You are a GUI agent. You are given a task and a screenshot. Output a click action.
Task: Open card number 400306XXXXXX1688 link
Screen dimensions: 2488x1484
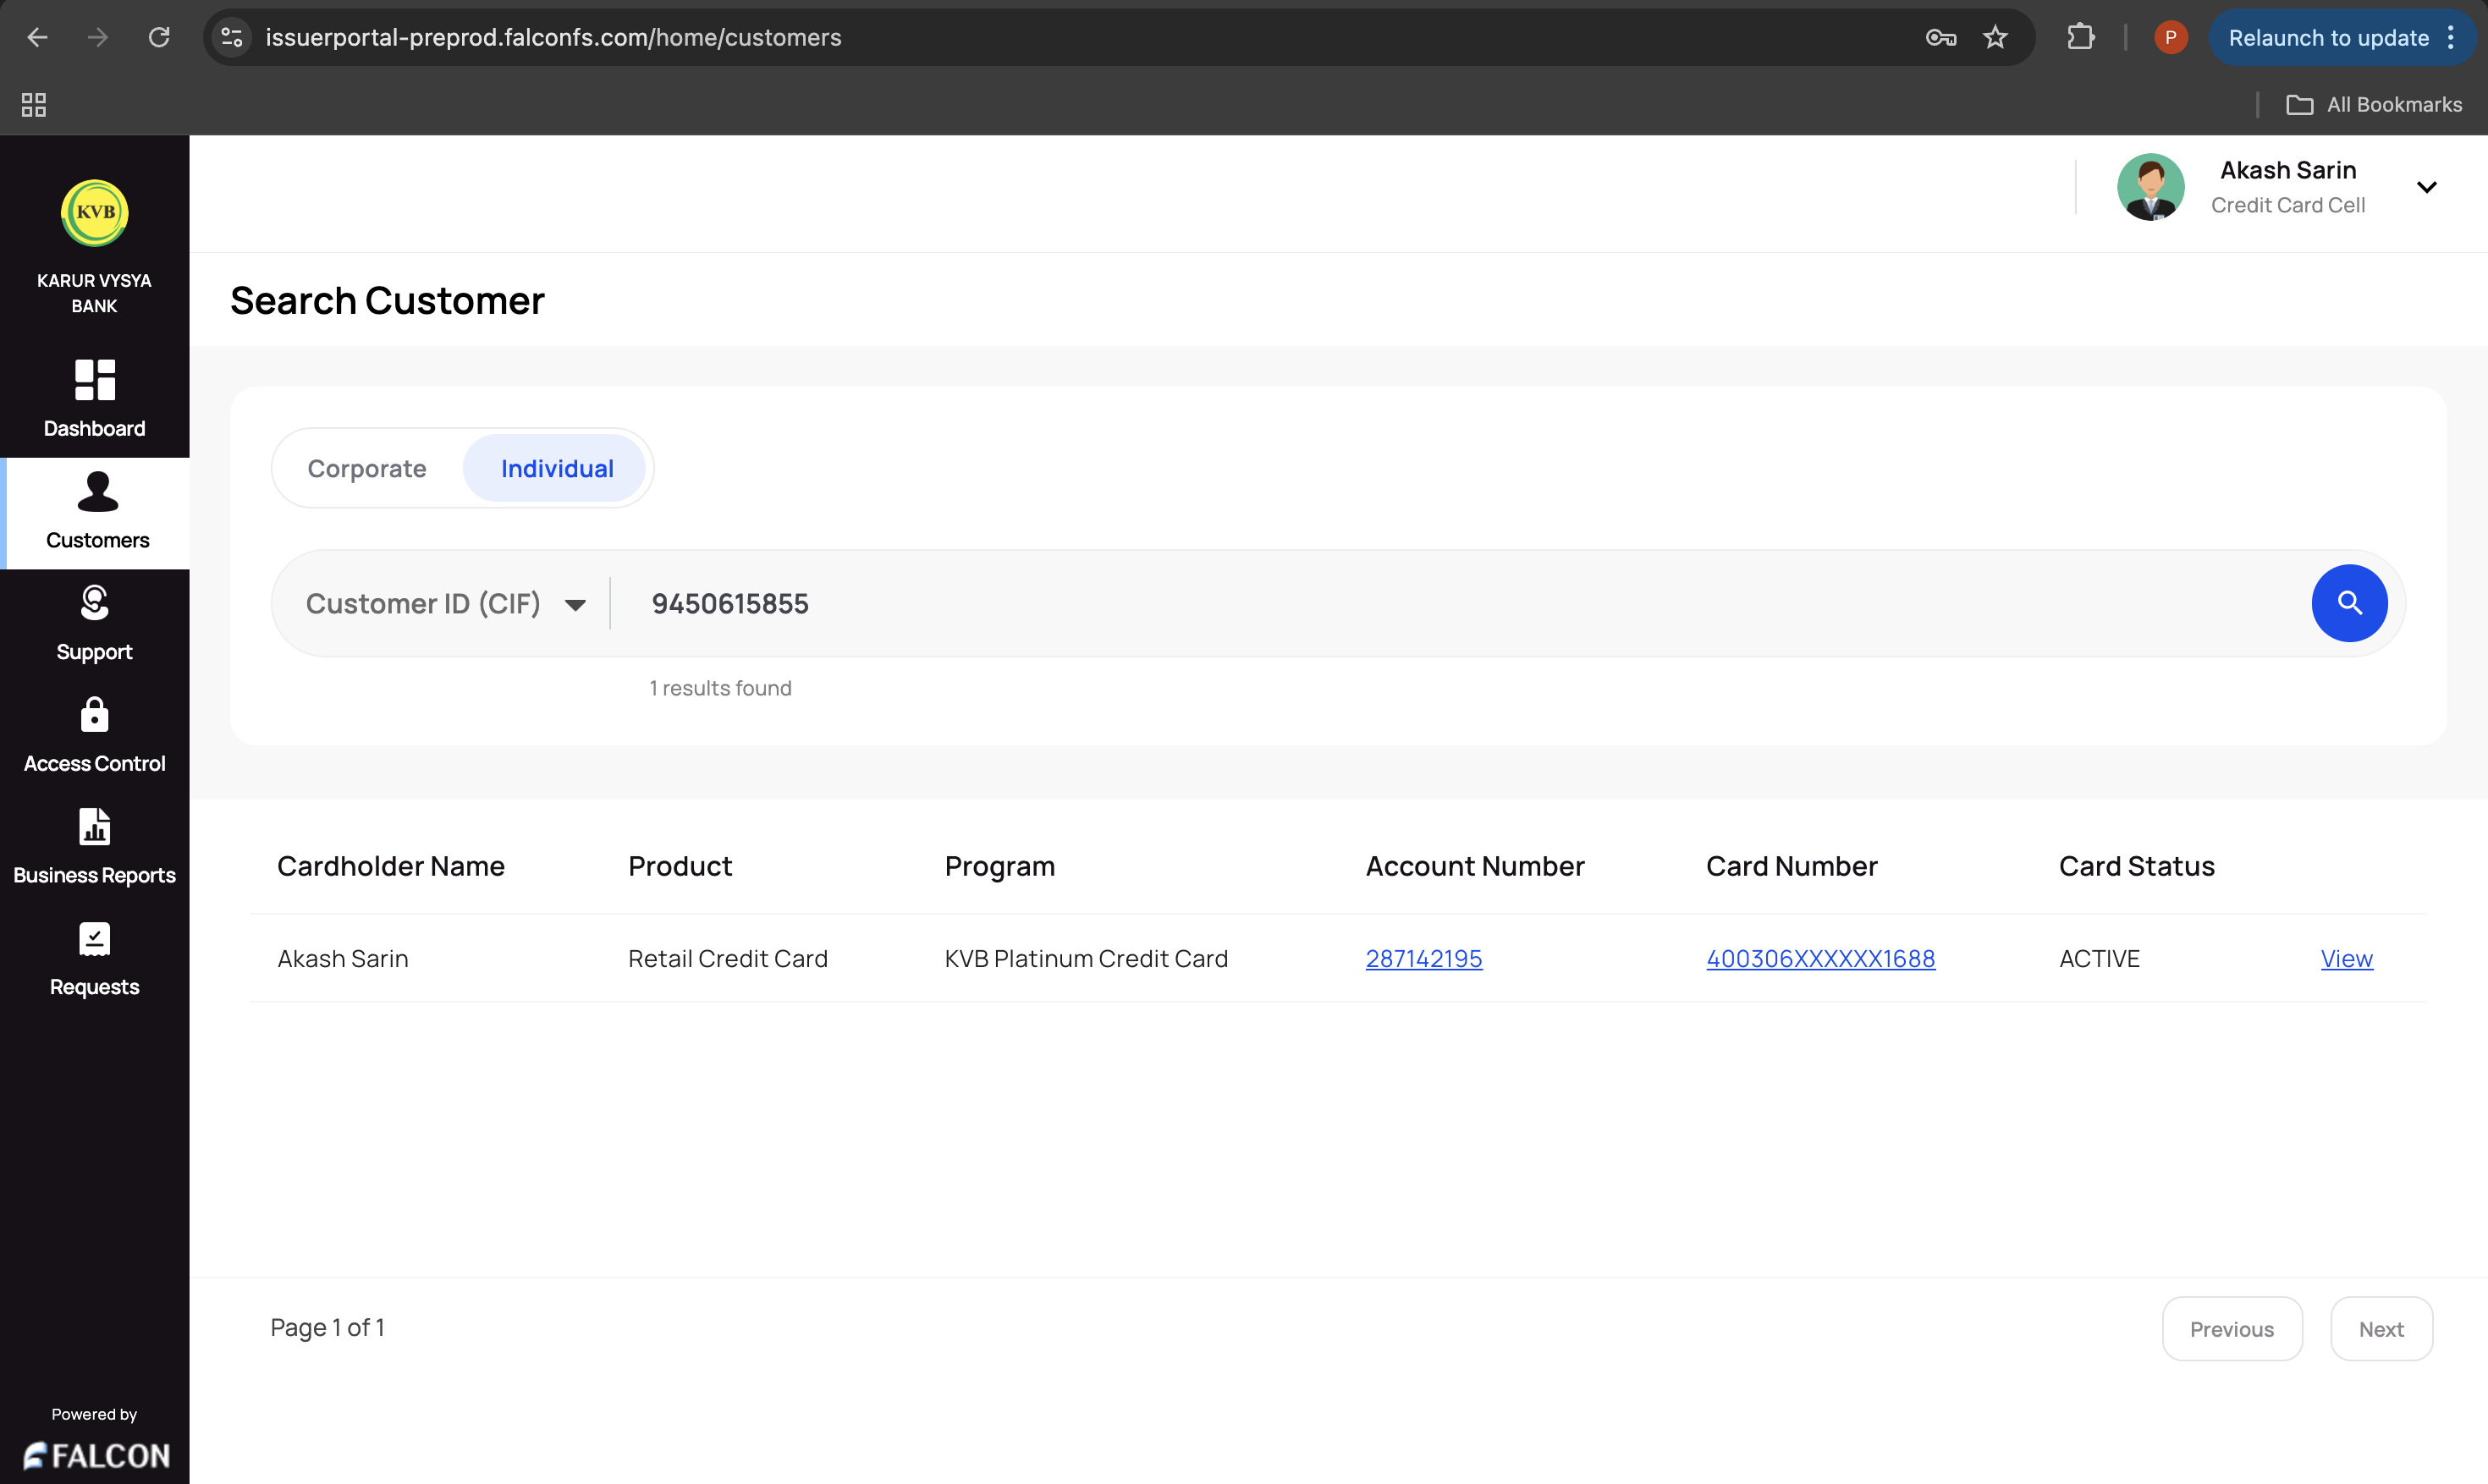point(1820,958)
